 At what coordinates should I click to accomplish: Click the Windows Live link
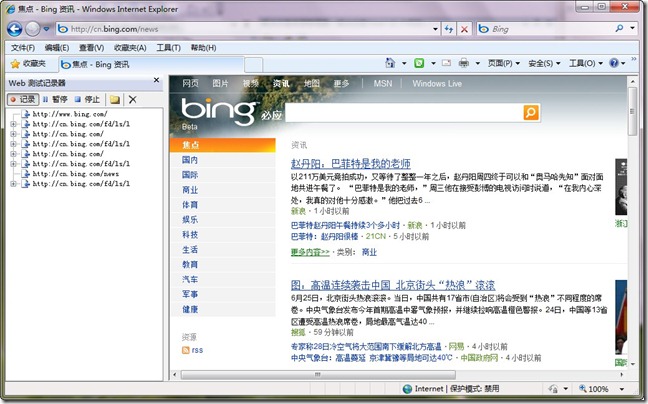click(x=437, y=83)
